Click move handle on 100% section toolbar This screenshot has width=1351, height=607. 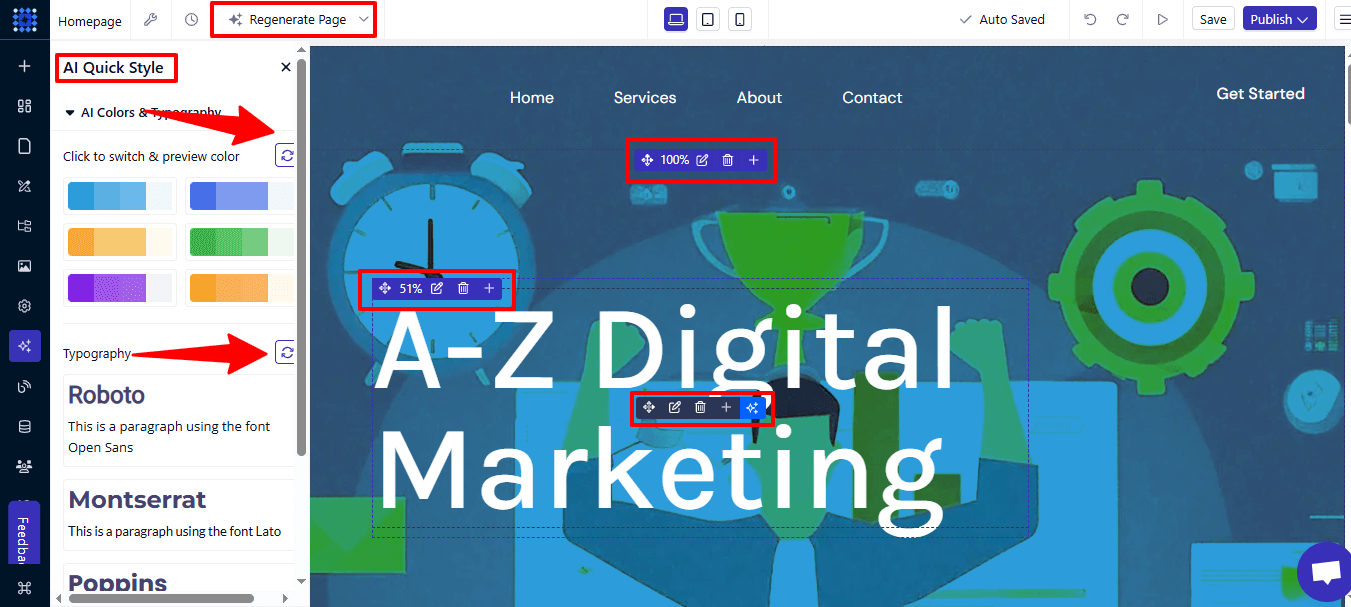(x=647, y=160)
